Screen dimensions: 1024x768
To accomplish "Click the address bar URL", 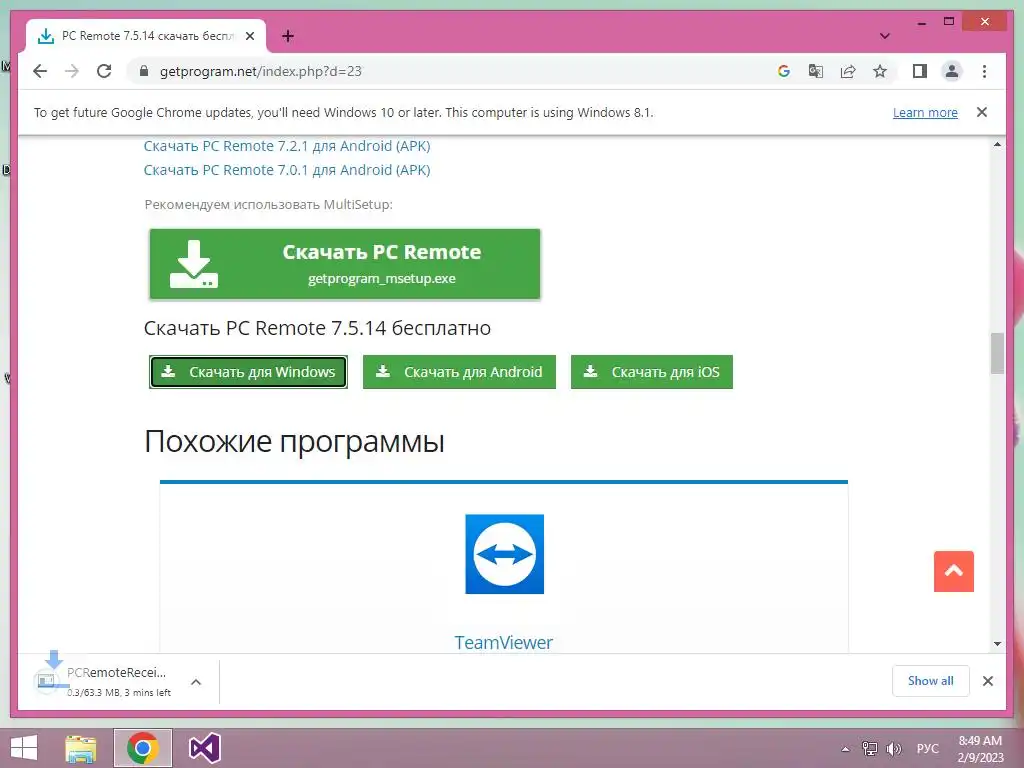I will pyautogui.click(x=261, y=71).
